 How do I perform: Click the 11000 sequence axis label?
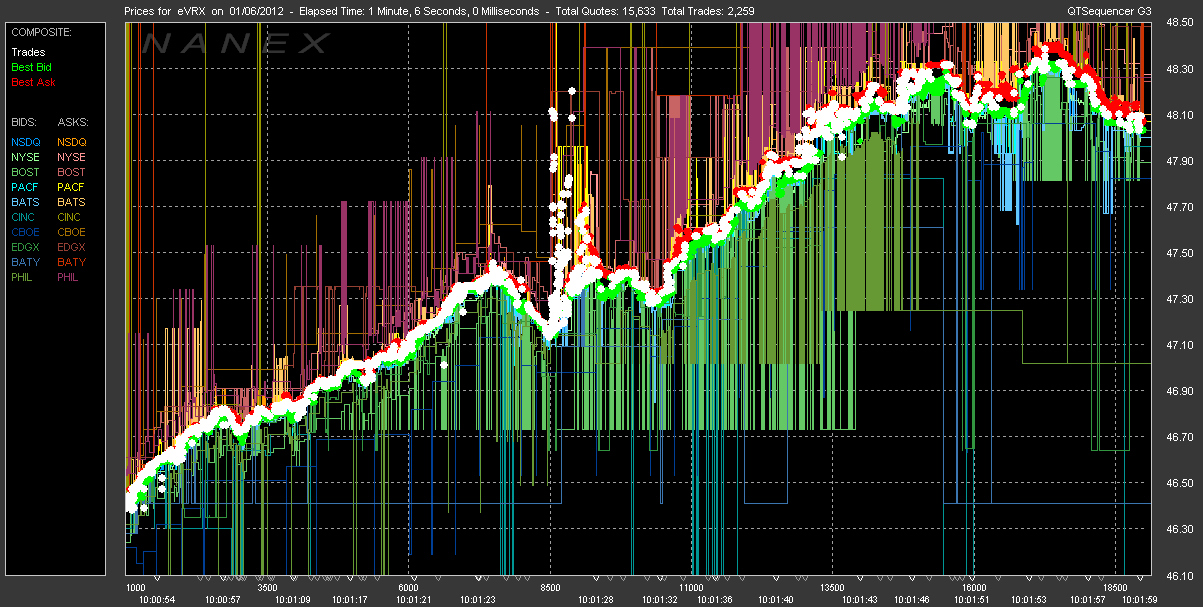[693, 588]
